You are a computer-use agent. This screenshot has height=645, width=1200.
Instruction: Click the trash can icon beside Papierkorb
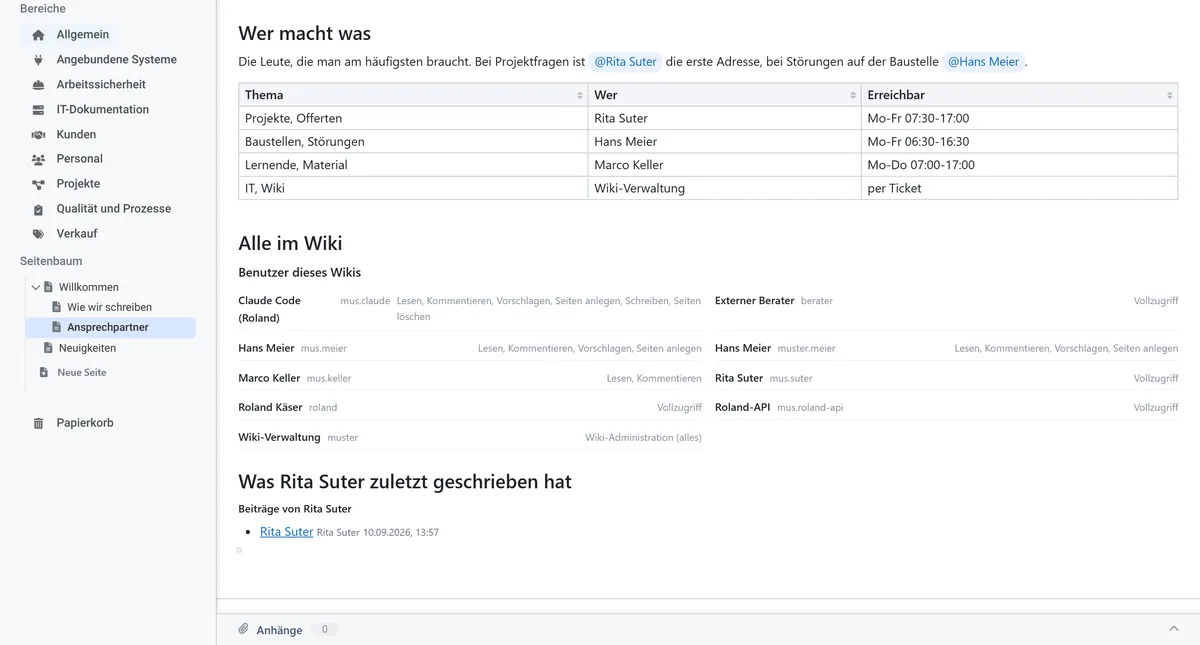38,423
